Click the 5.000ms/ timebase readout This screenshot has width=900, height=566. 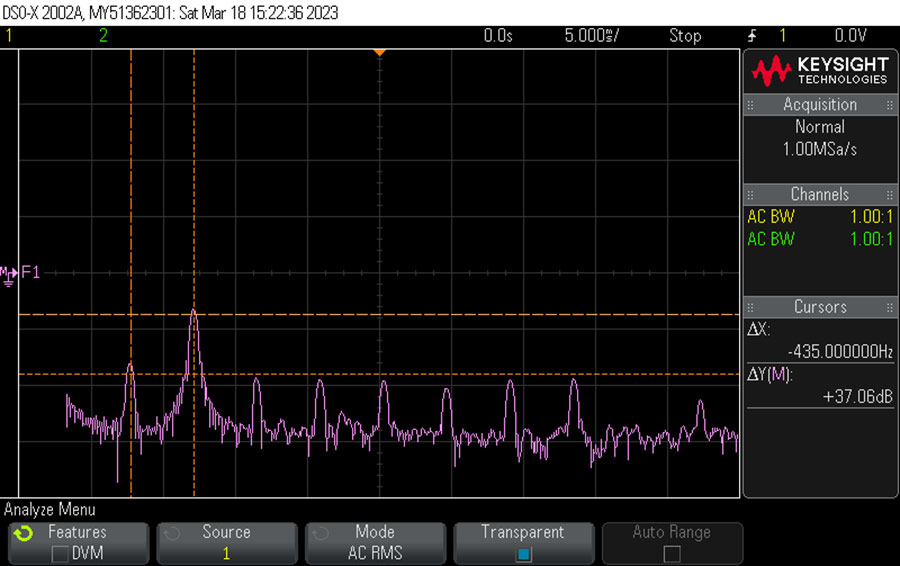coord(591,36)
